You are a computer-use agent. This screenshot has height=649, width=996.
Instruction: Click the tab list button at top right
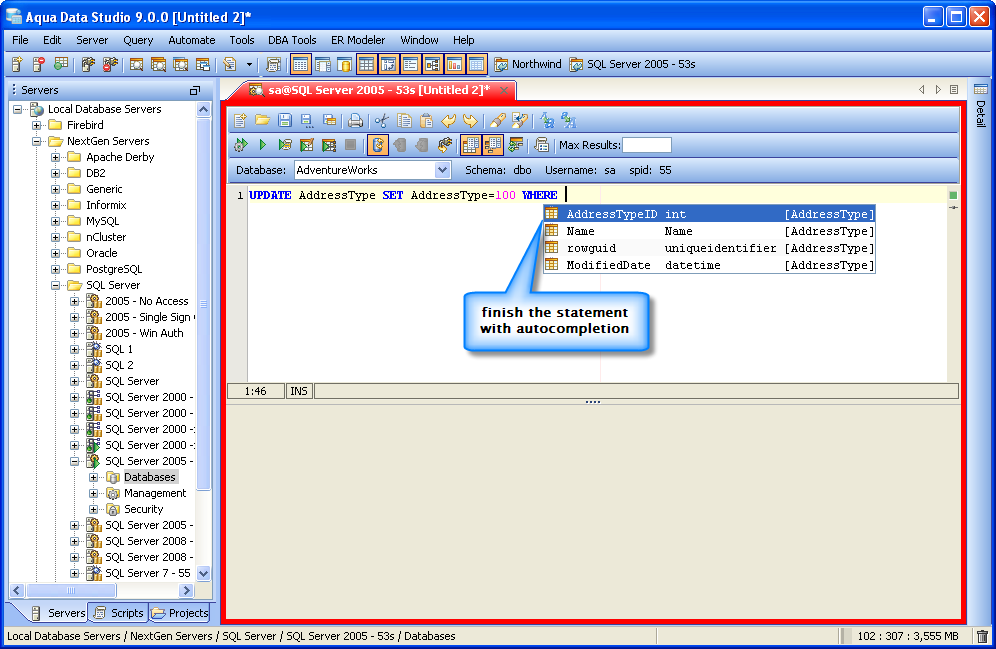click(x=954, y=90)
